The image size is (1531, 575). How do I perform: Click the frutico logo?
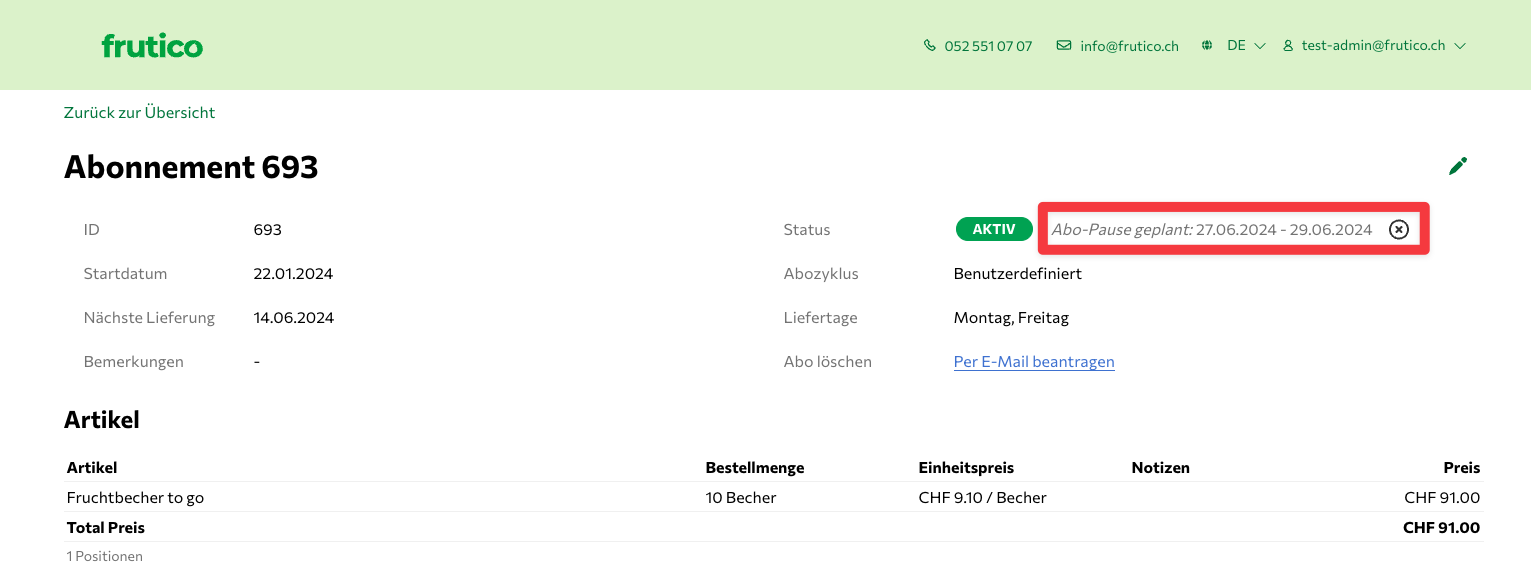click(152, 46)
